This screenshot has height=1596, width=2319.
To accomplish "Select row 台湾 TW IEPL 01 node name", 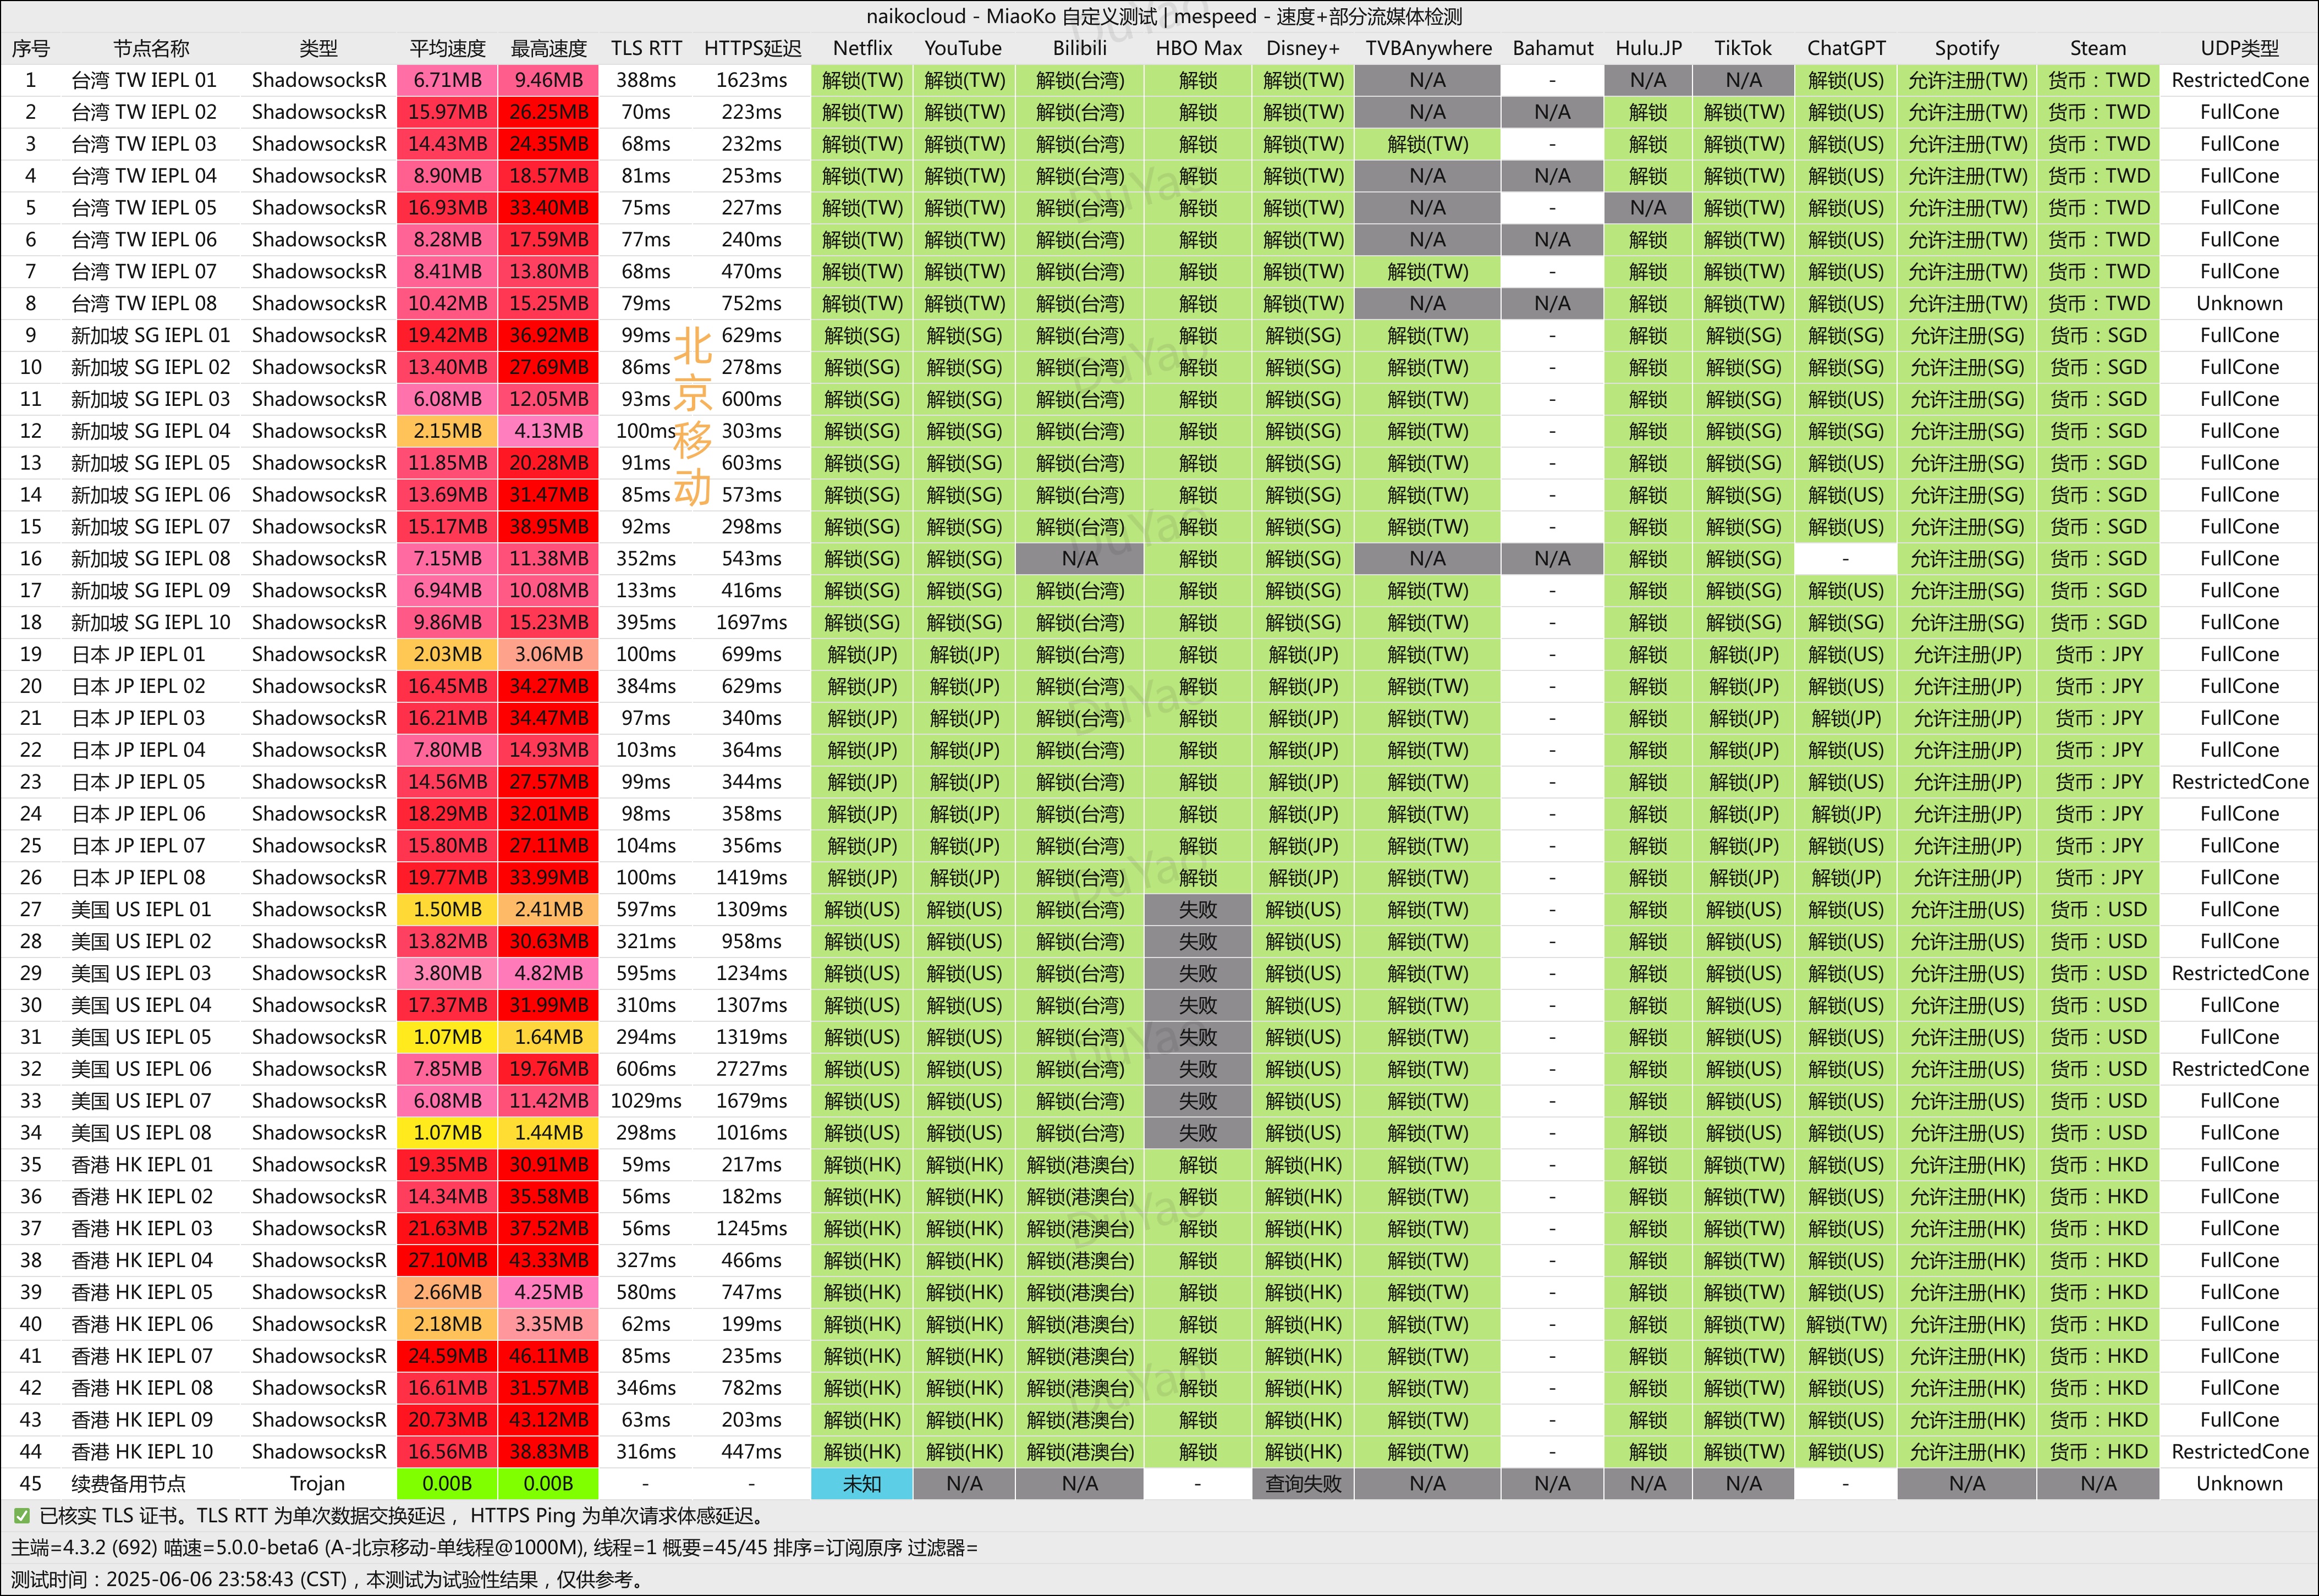I will point(143,80).
